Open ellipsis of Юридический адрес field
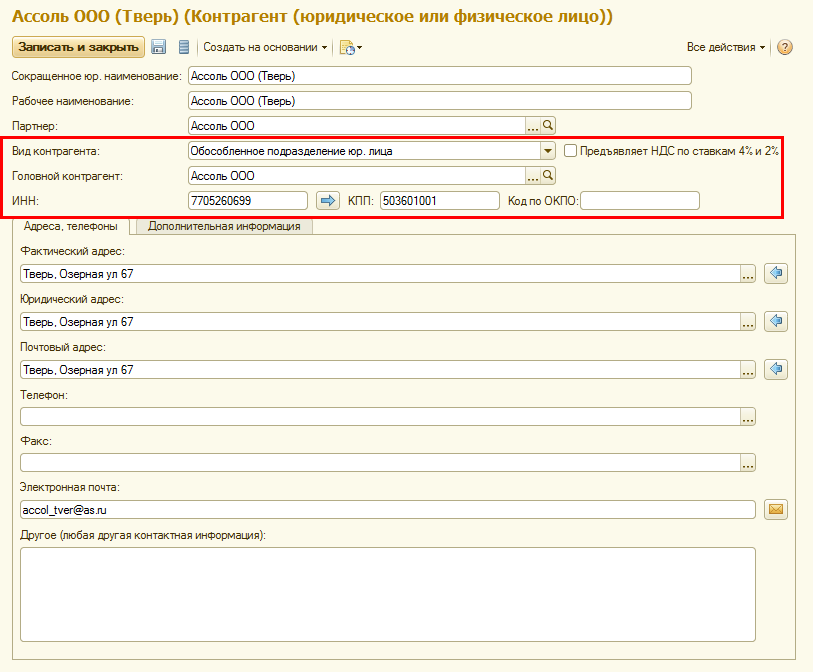The image size is (813, 672). (x=748, y=322)
